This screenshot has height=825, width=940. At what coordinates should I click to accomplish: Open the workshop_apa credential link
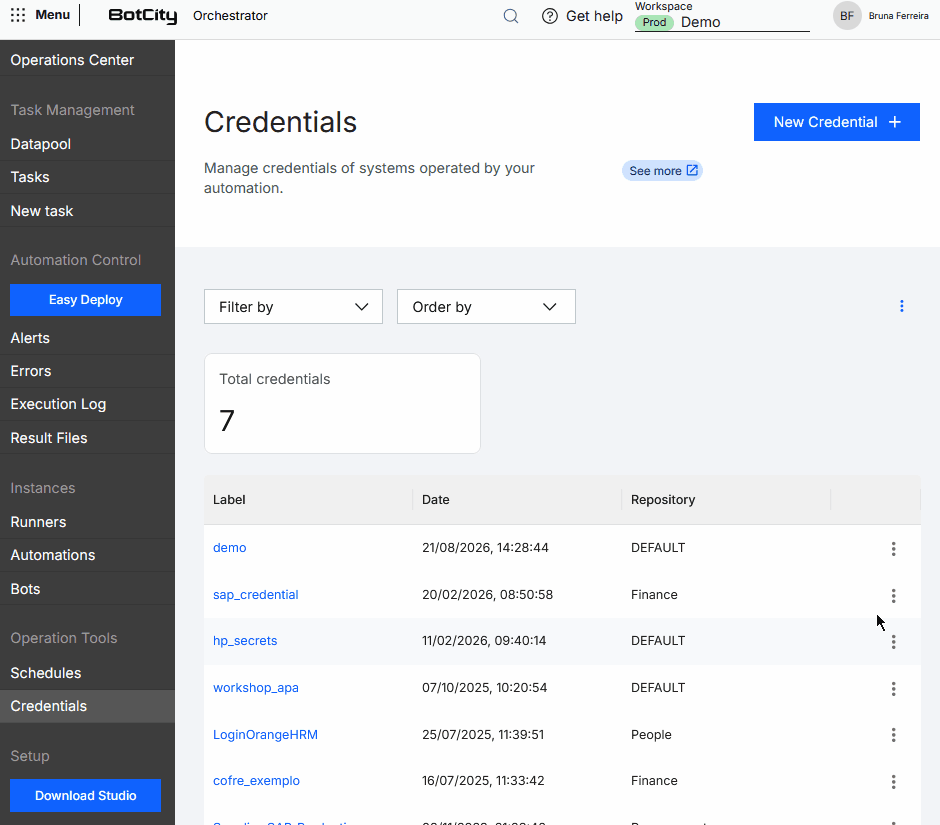(256, 688)
